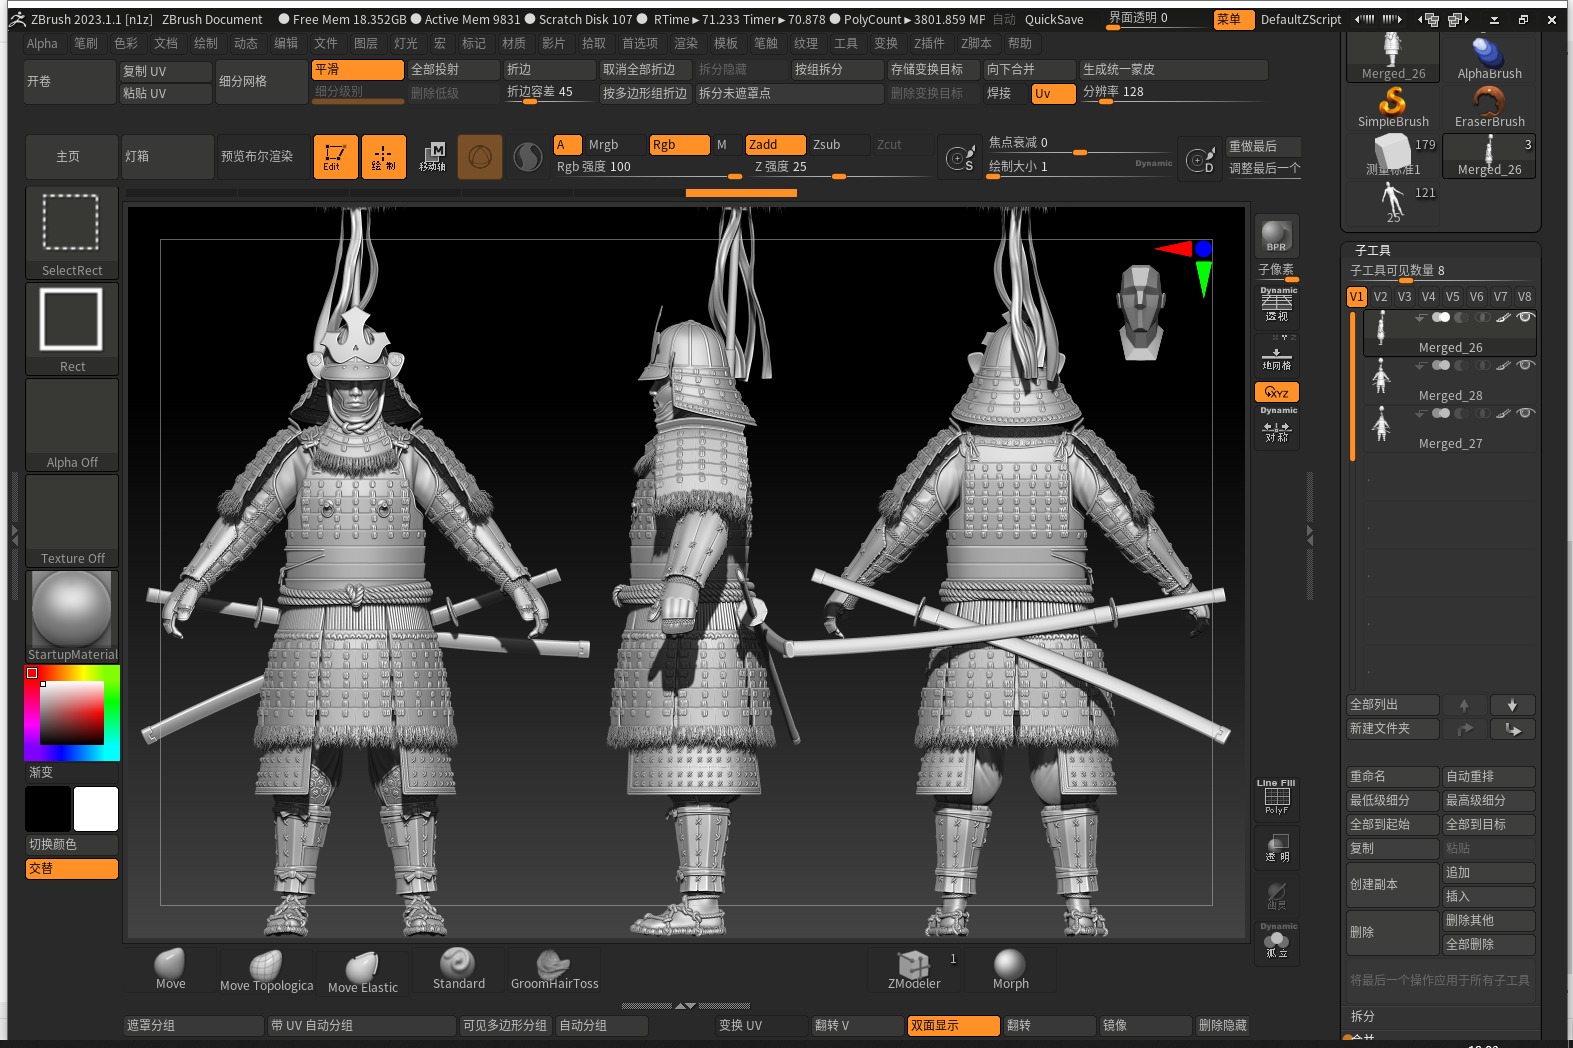Toggle alternate (交替) color button
The height and width of the screenshot is (1048, 1573).
click(72, 868)
